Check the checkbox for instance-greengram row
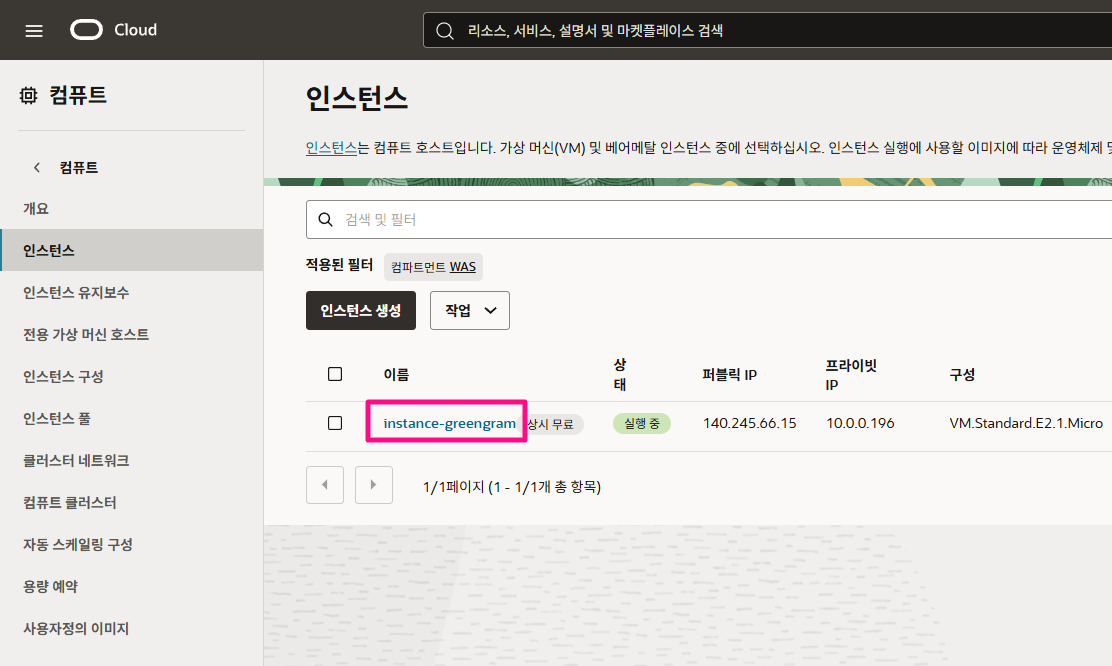The height and width of the screenshot is (666, 1112). pyautogui.click(x=335, y=423)
